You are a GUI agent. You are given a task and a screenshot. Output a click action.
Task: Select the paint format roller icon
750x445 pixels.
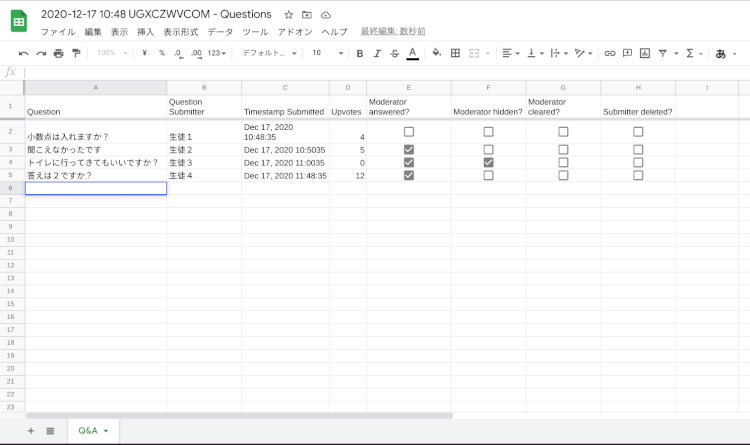tap(75, 53)
